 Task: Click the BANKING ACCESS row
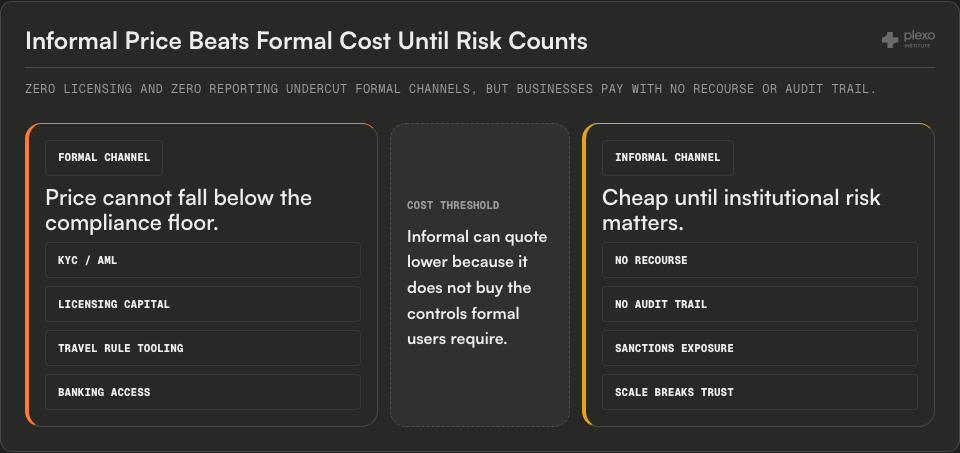203,392
